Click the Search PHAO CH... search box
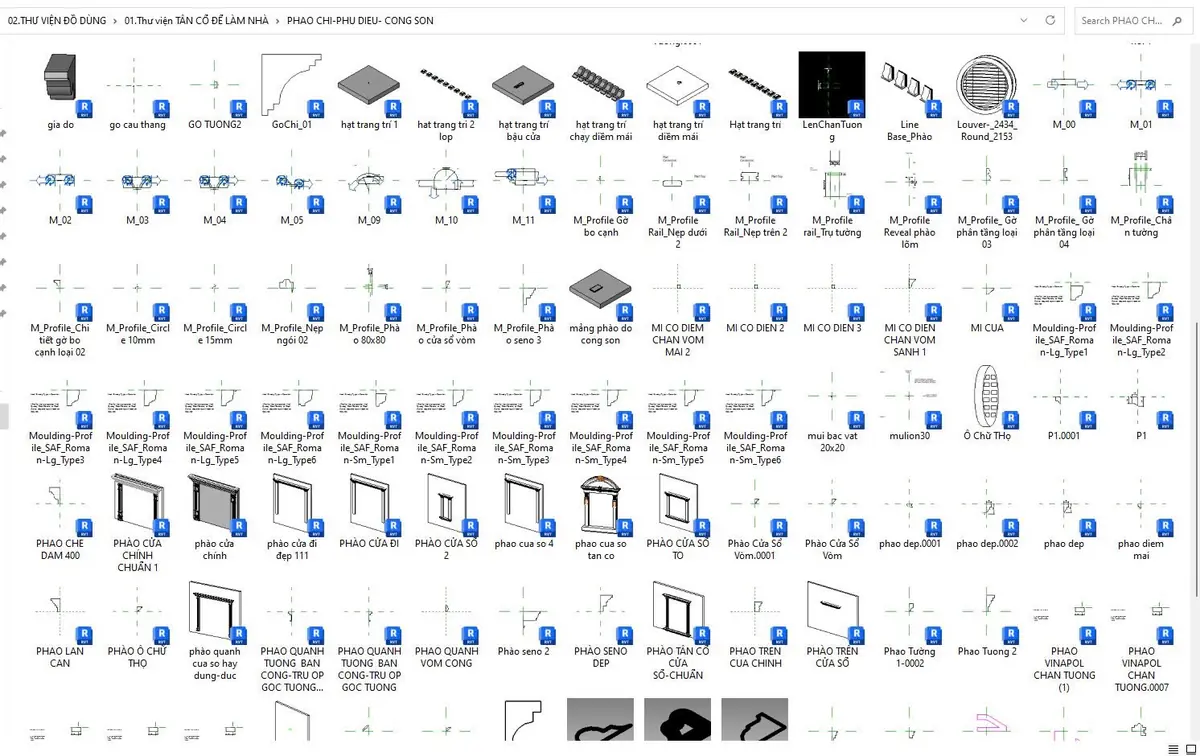The height and width of the screenshot is (756, 1200). tap(1135, 20)
